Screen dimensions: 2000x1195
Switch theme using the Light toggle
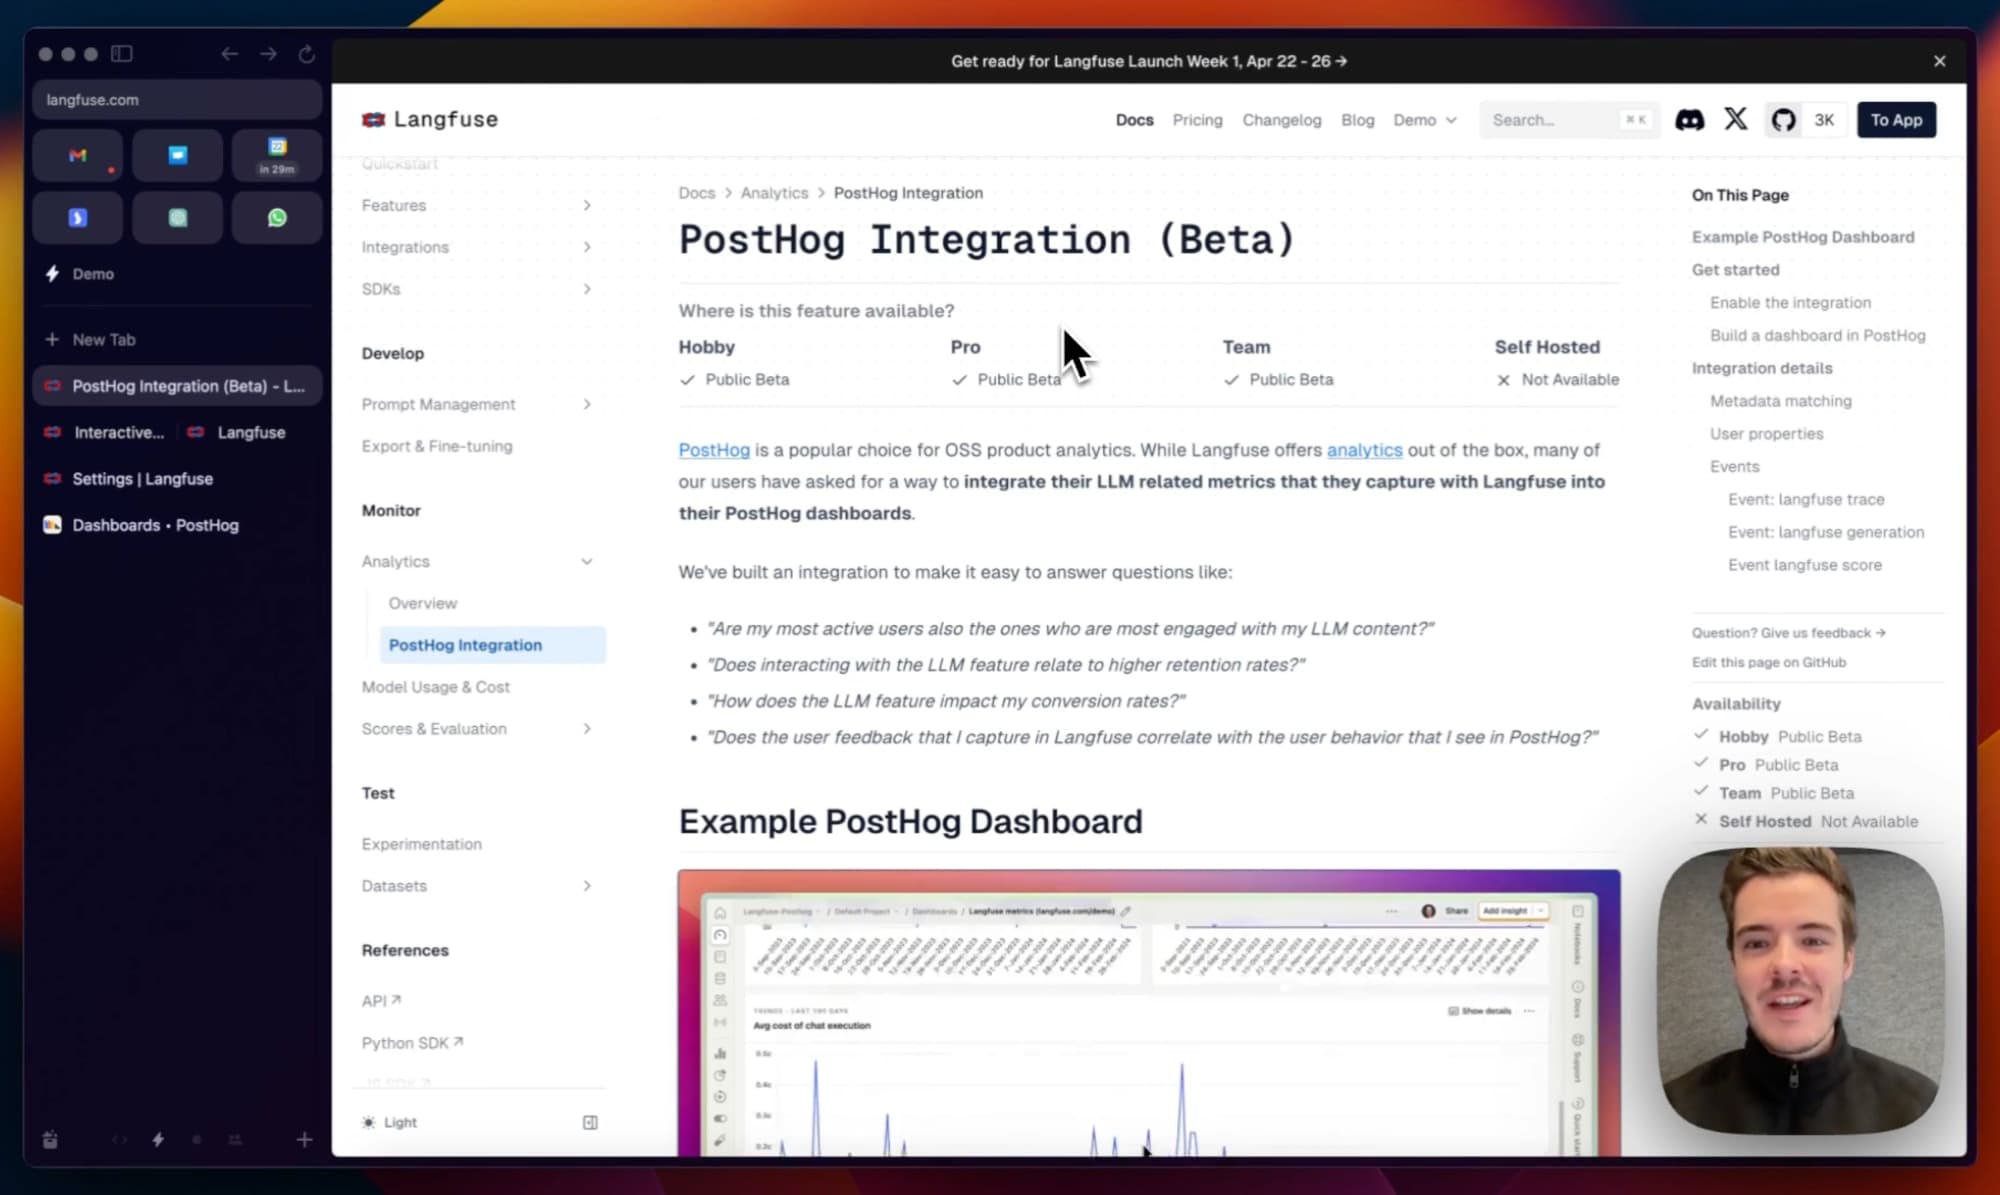tap(389, 1122)
